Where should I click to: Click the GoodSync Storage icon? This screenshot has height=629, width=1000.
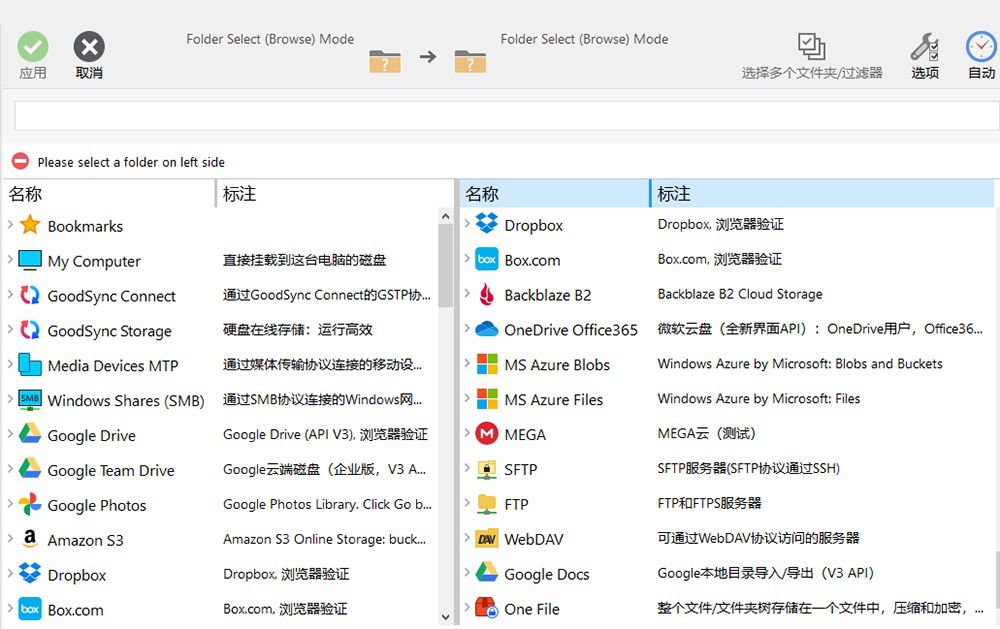(30, 330)
